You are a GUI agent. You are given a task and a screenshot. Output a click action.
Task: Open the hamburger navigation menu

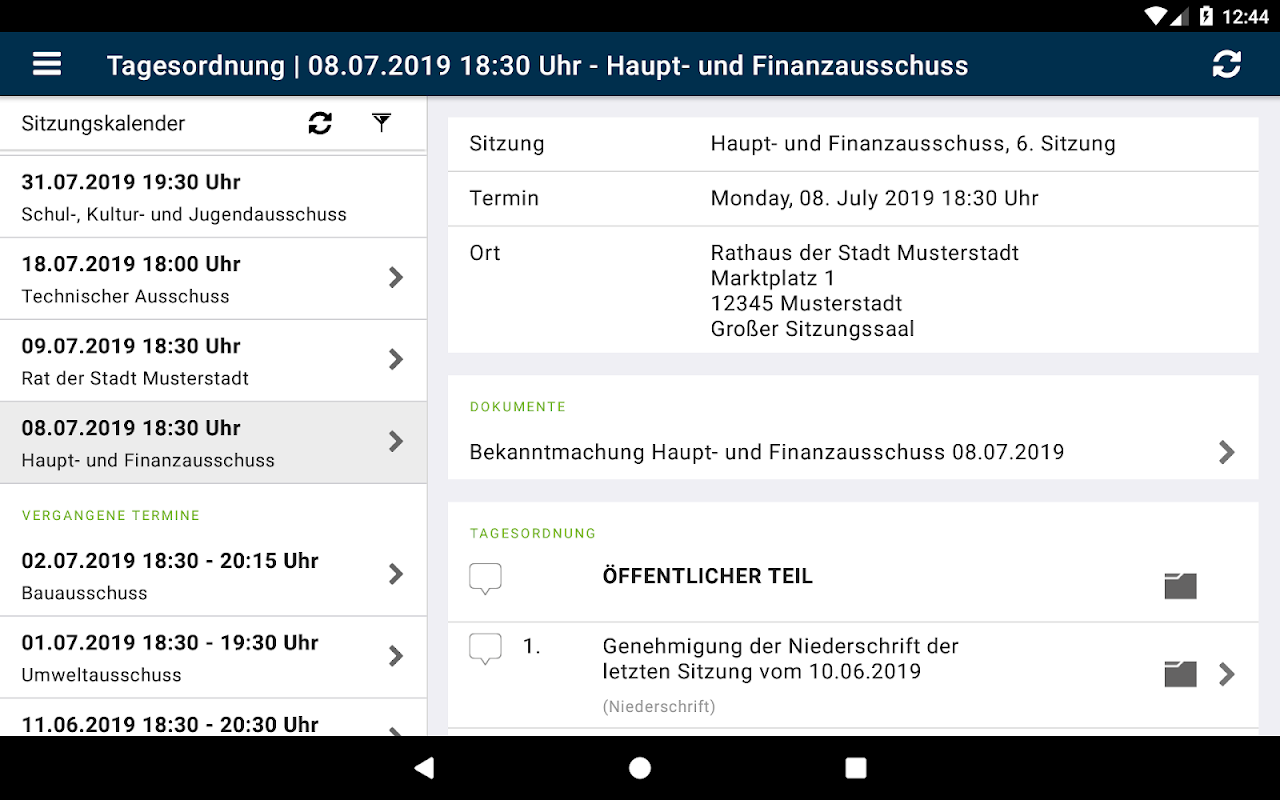point(47,65)
